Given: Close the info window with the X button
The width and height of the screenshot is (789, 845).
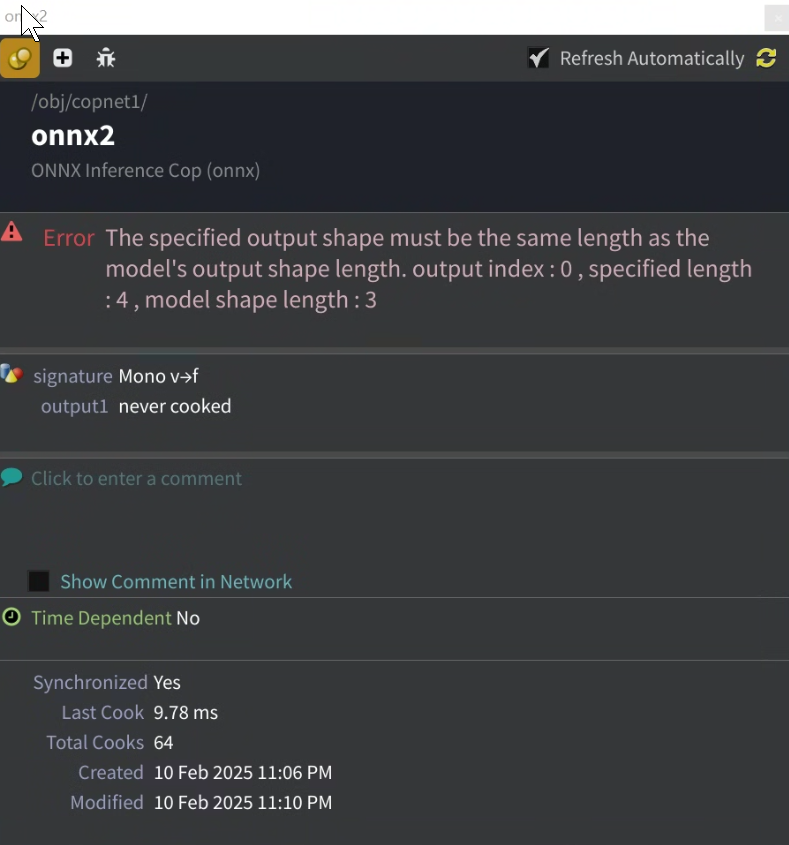Looking at the screenshot, I should tap(777, 18).
